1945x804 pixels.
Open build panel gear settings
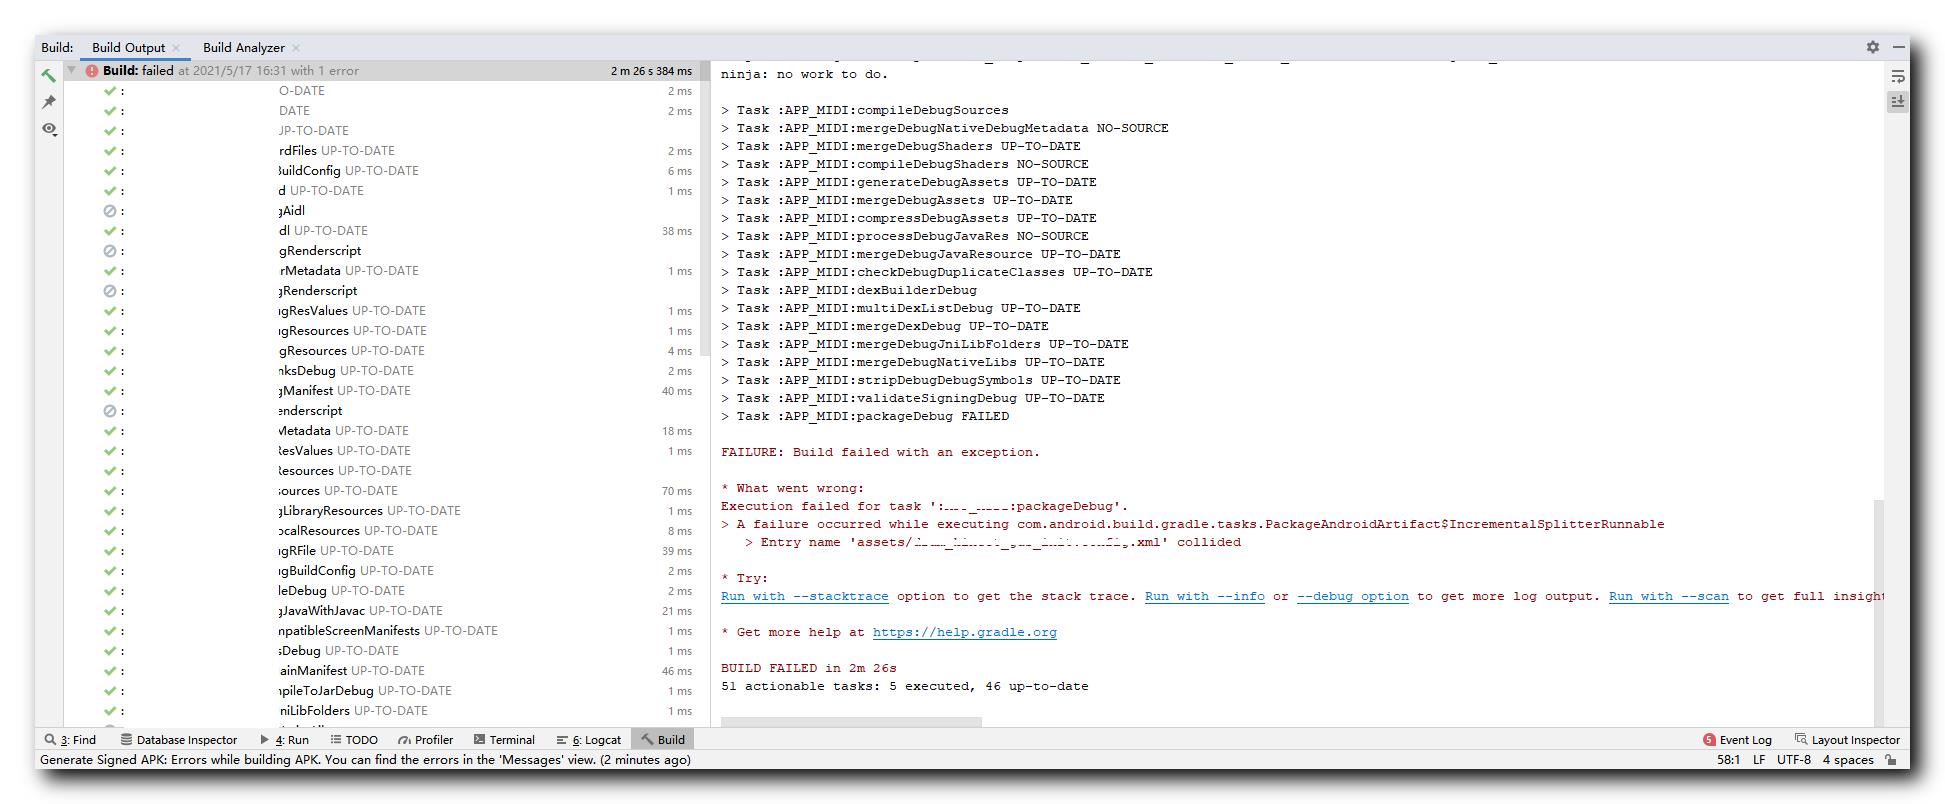point(1872,47)
